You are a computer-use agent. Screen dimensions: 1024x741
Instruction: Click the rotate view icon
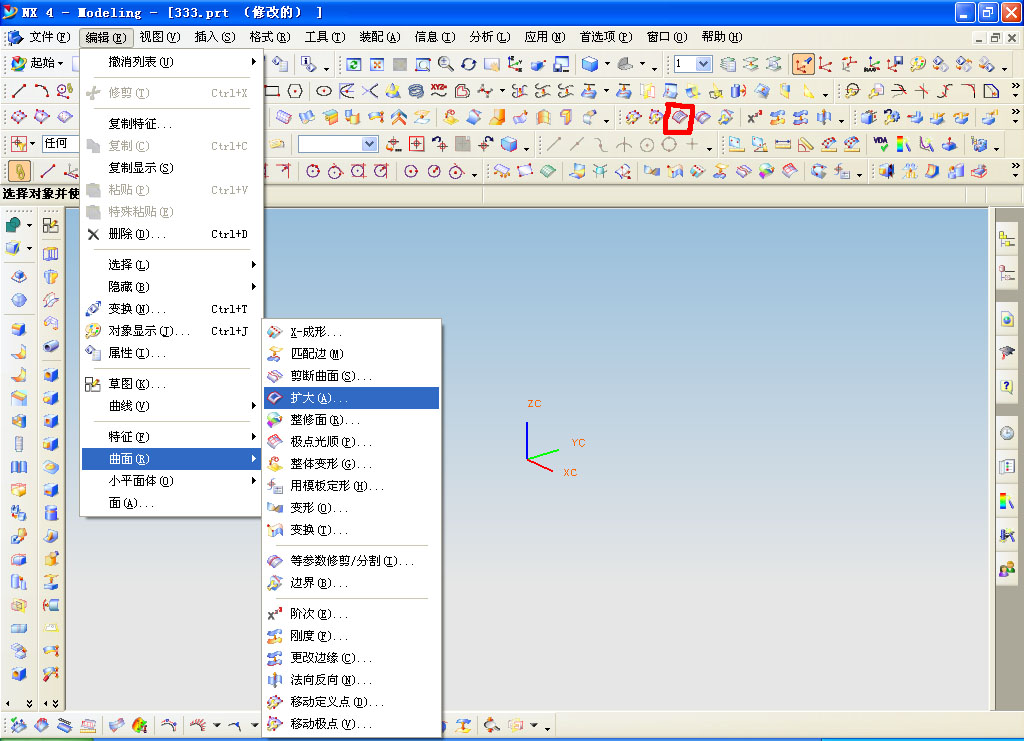tap(468, 64)
